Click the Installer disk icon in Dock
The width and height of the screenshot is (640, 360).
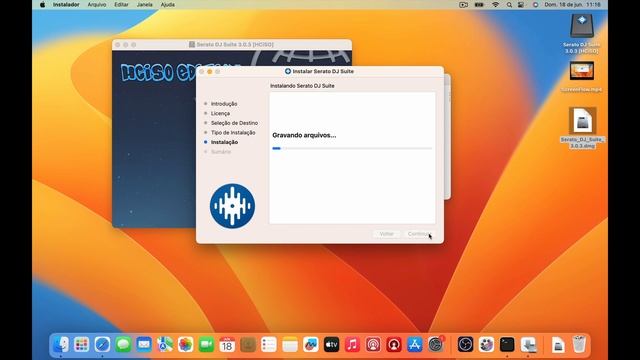528,344
